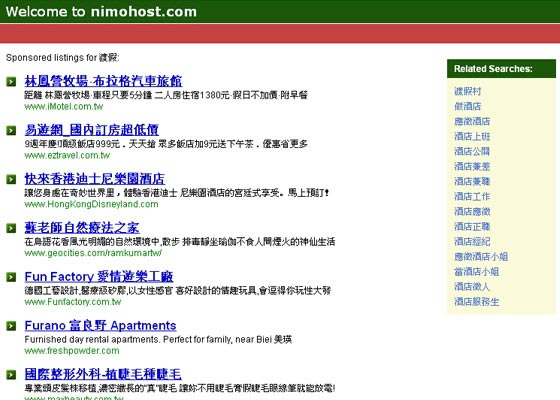Click the "Related Searches:" panel header

501,69
